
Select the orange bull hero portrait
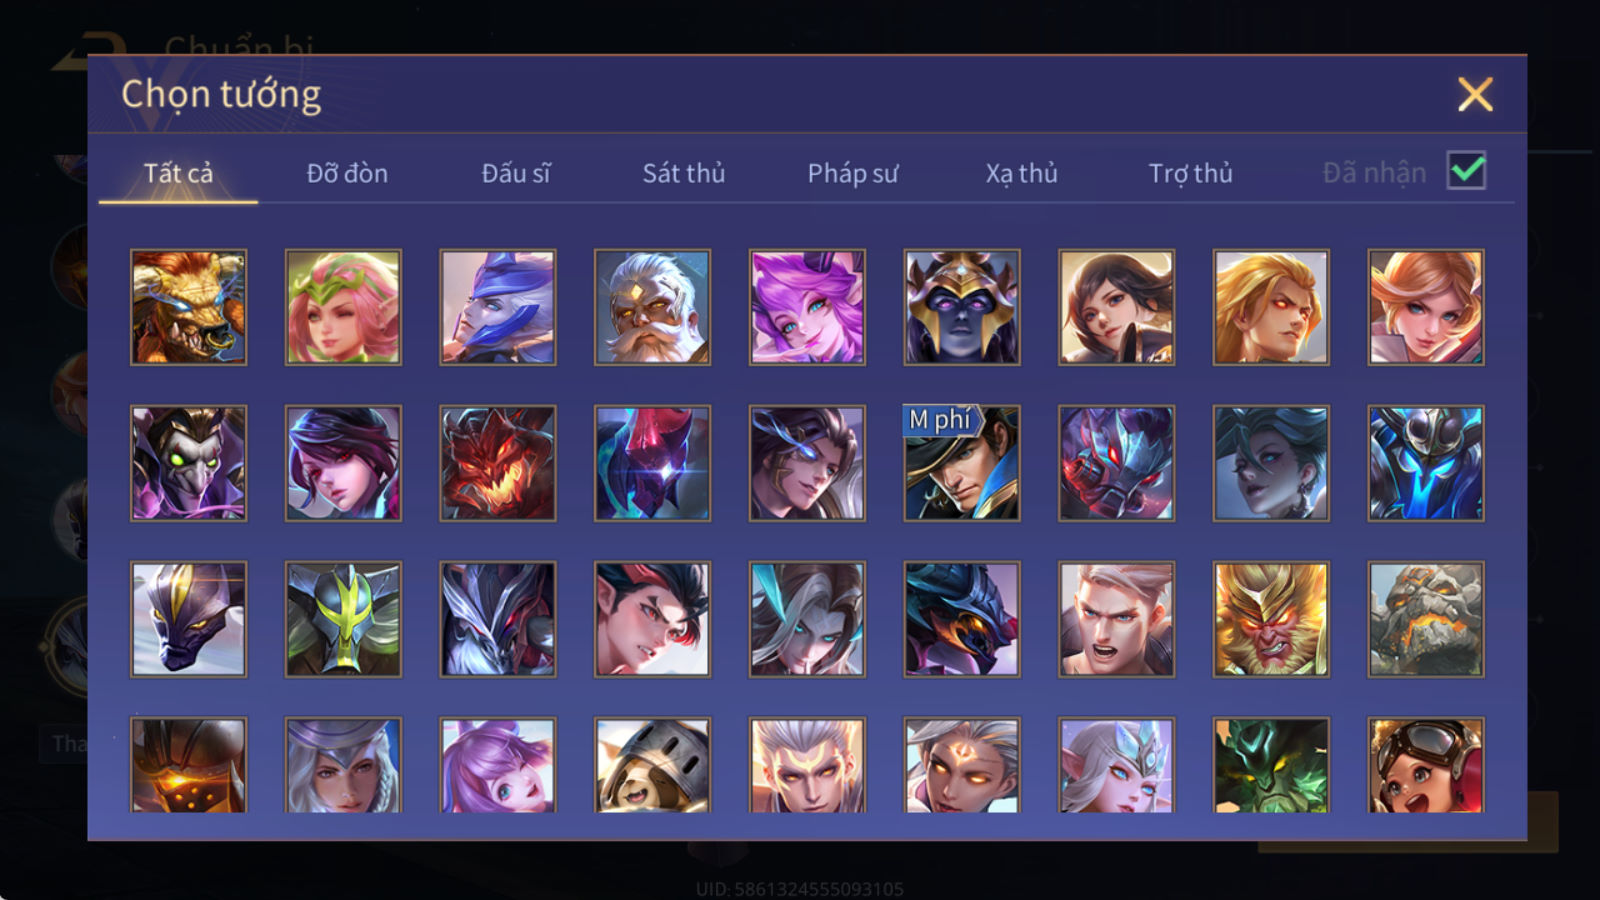pyautogui.click(x=188, y=307)
